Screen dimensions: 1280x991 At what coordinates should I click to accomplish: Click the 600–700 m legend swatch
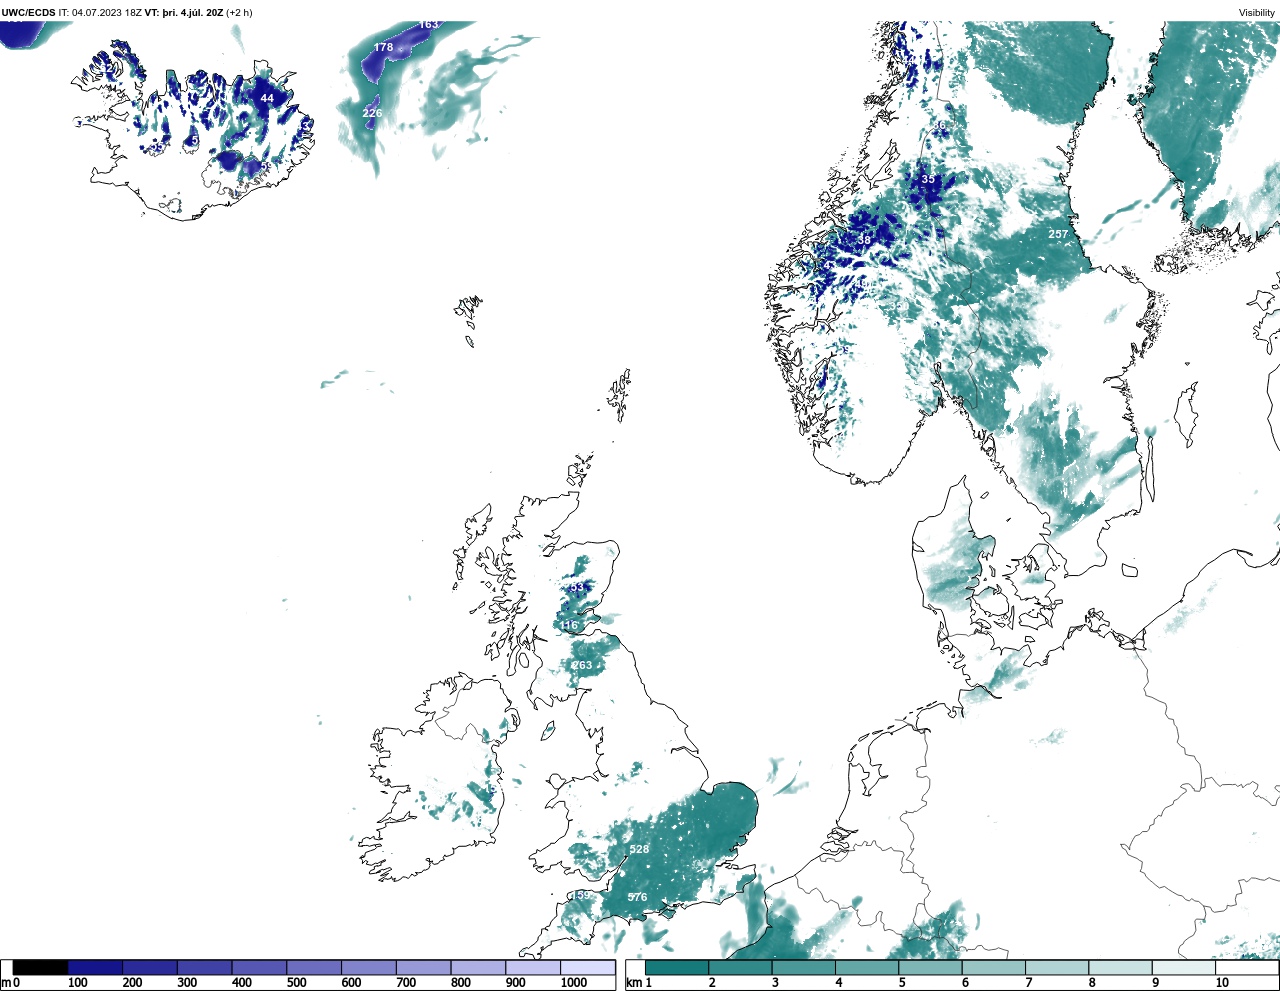tap(369, 968)
